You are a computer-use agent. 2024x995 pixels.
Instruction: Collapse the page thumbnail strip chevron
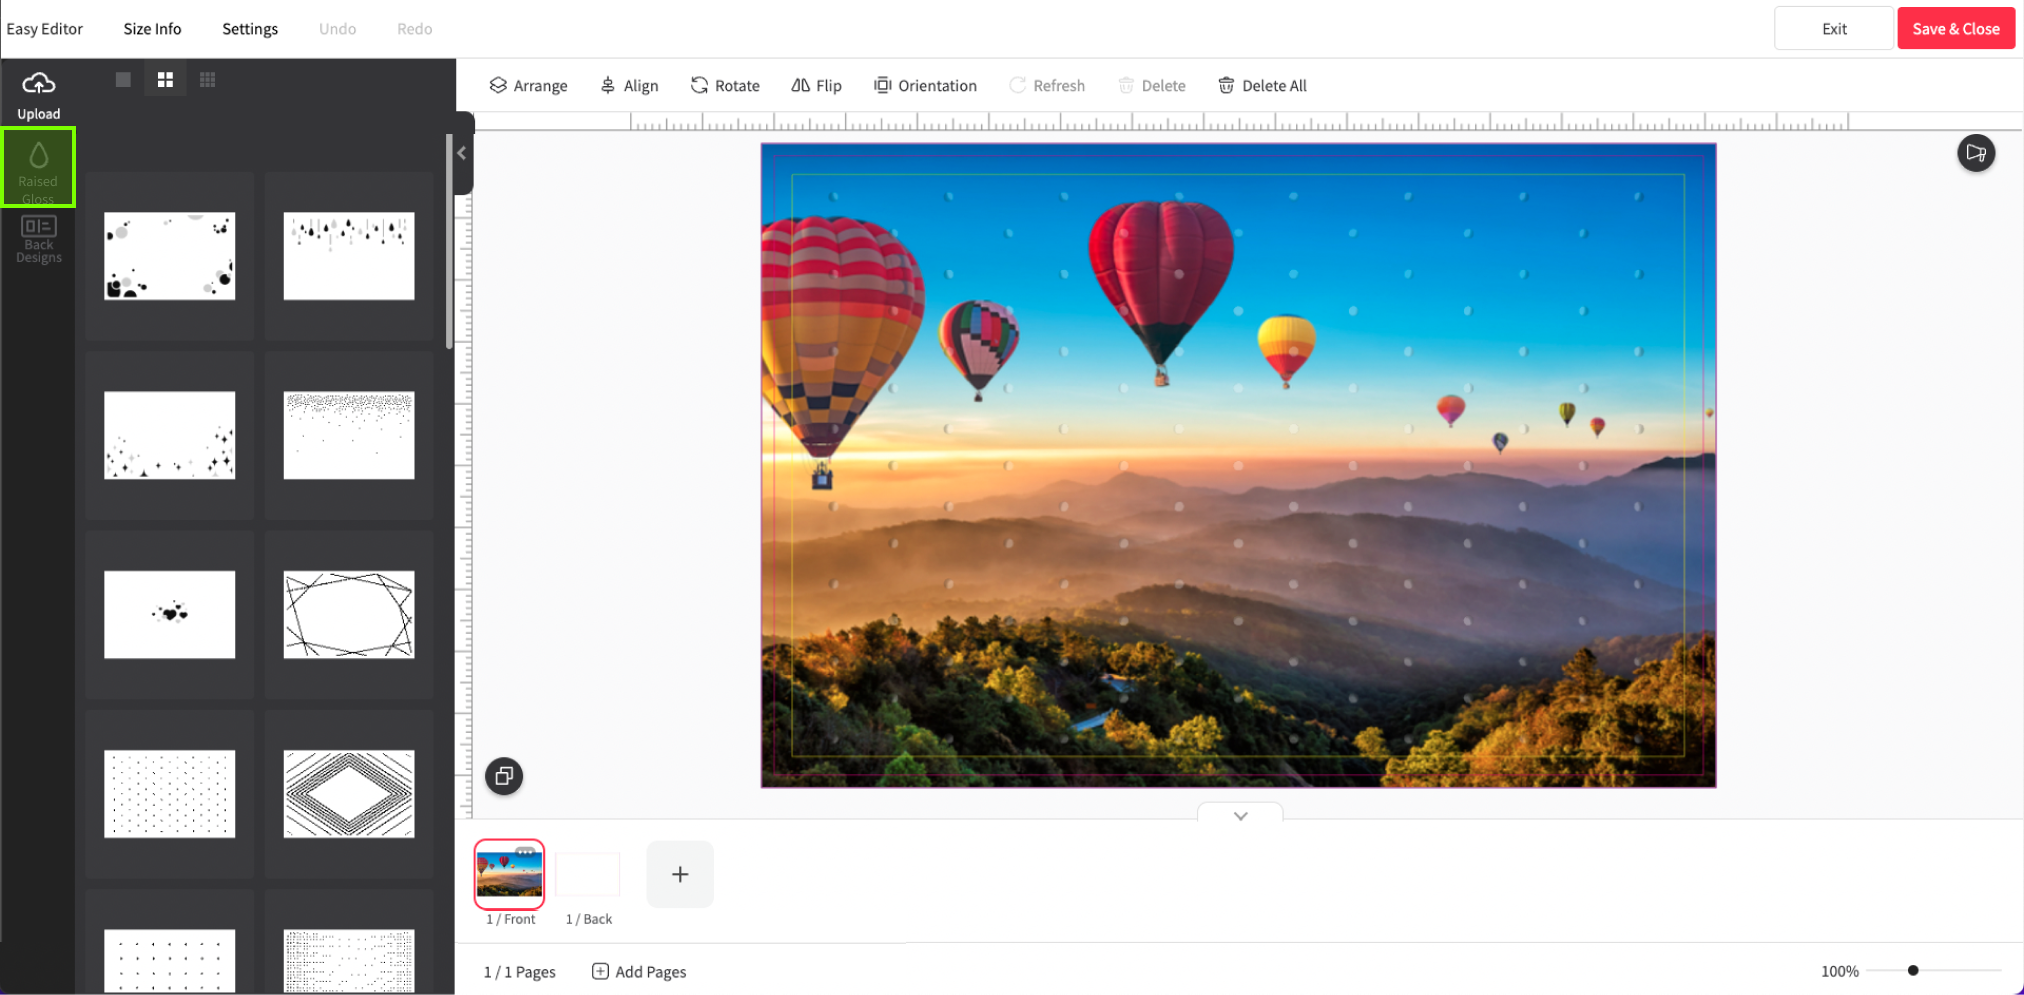click(x=1240, y=815)
